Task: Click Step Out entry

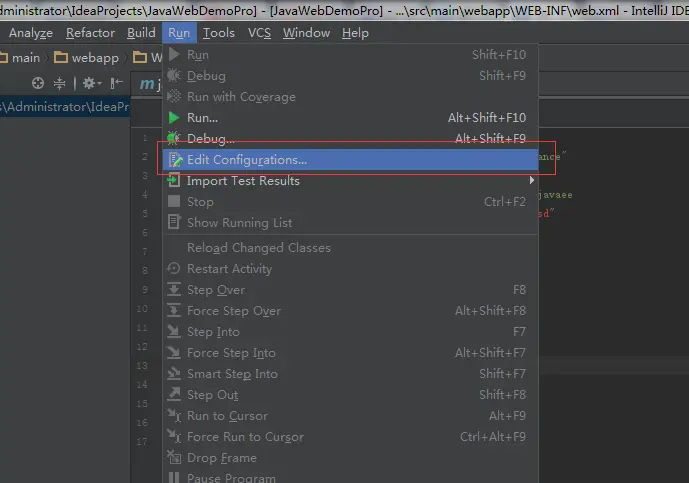Action: click(x=351, y=395)
